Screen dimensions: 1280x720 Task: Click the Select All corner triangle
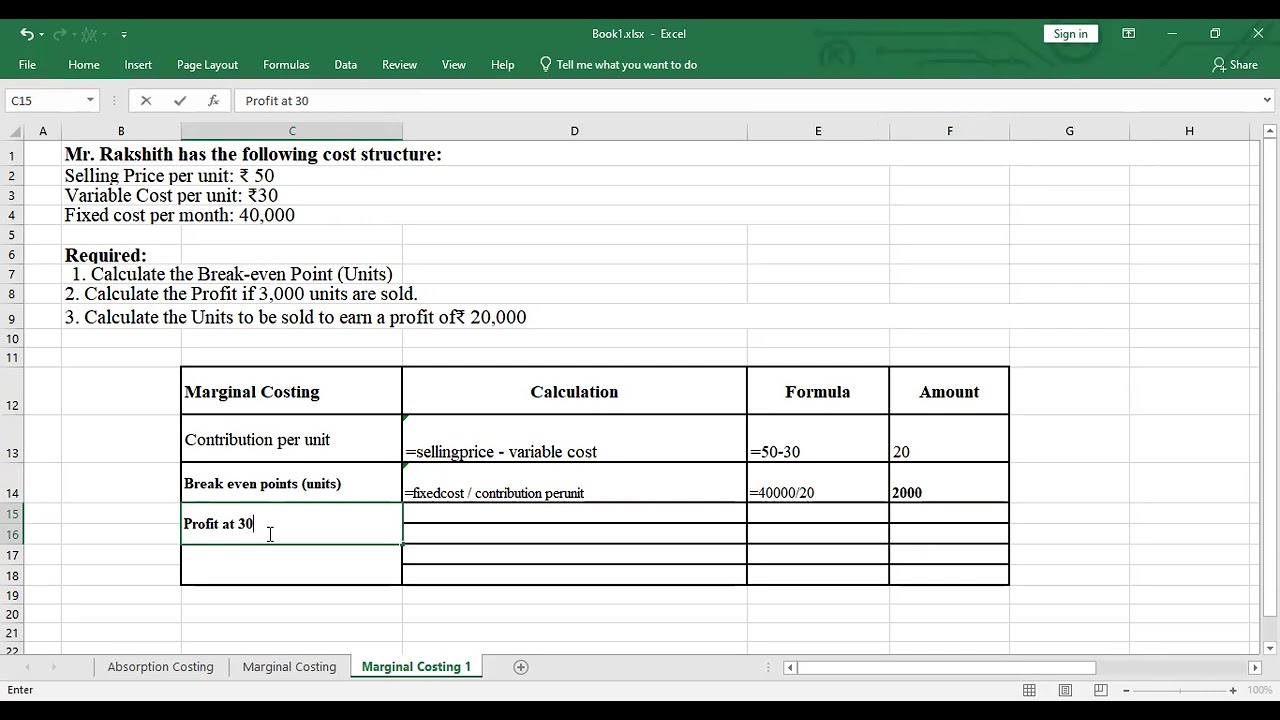tap(14, 131)
